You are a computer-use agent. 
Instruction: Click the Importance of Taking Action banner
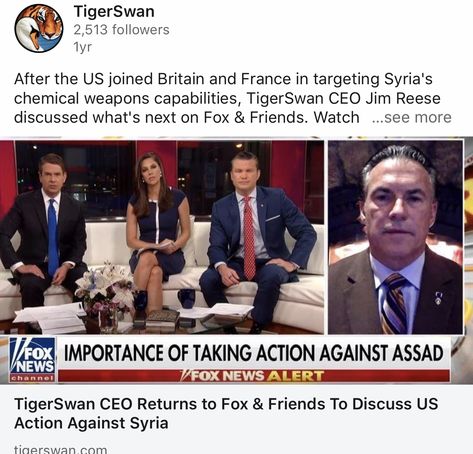pyautogui.click(x=253, y=353)
